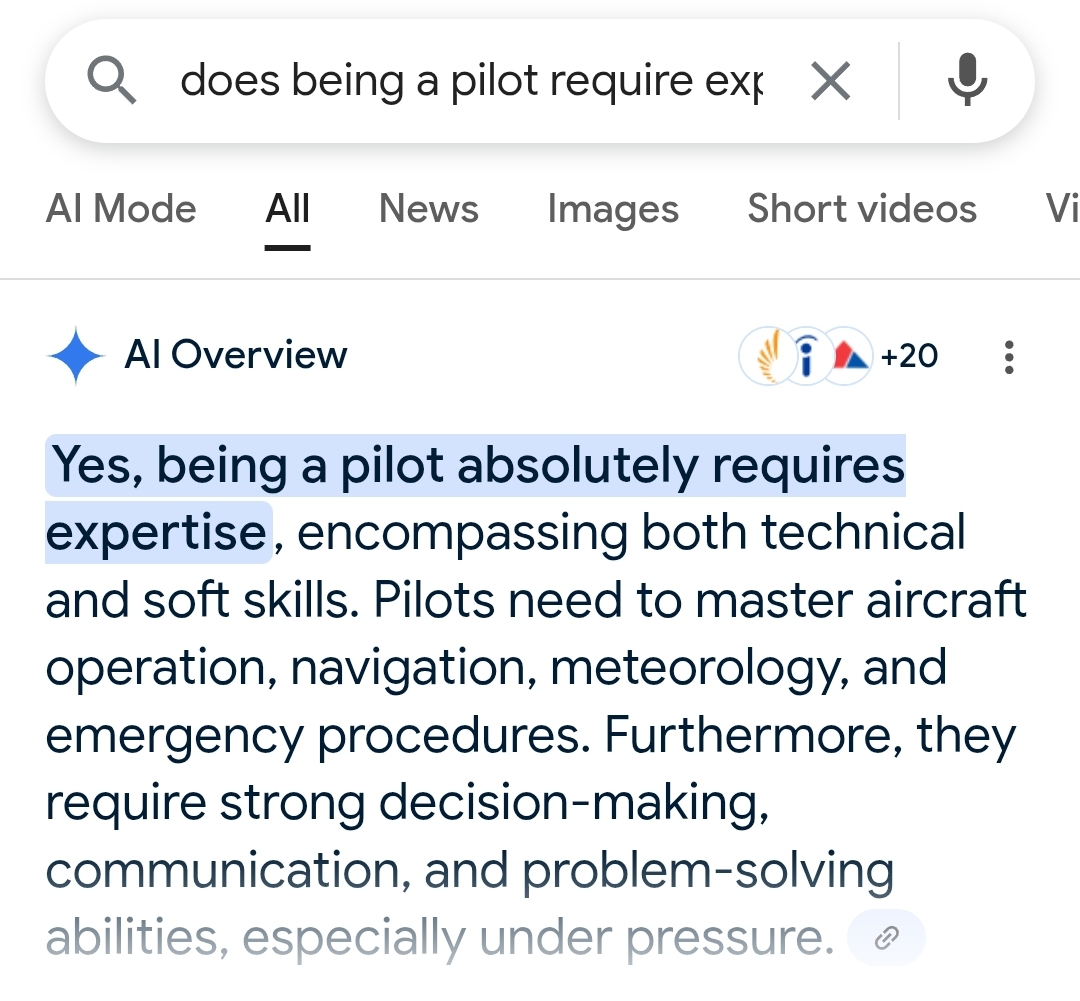Viewport: 1080px width, 1001px height.
Task: Go to the Images tab
Action: tap(613, 209)
